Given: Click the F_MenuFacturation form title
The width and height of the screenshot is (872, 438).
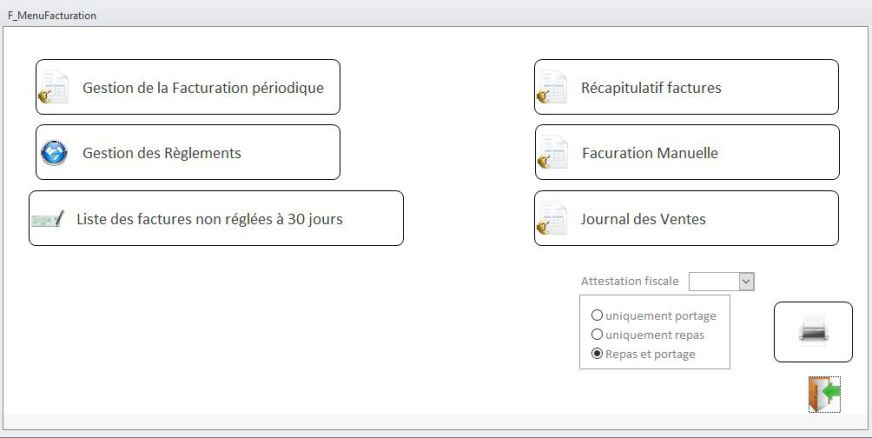Looking at the screenshot, I should click(51, 15).
